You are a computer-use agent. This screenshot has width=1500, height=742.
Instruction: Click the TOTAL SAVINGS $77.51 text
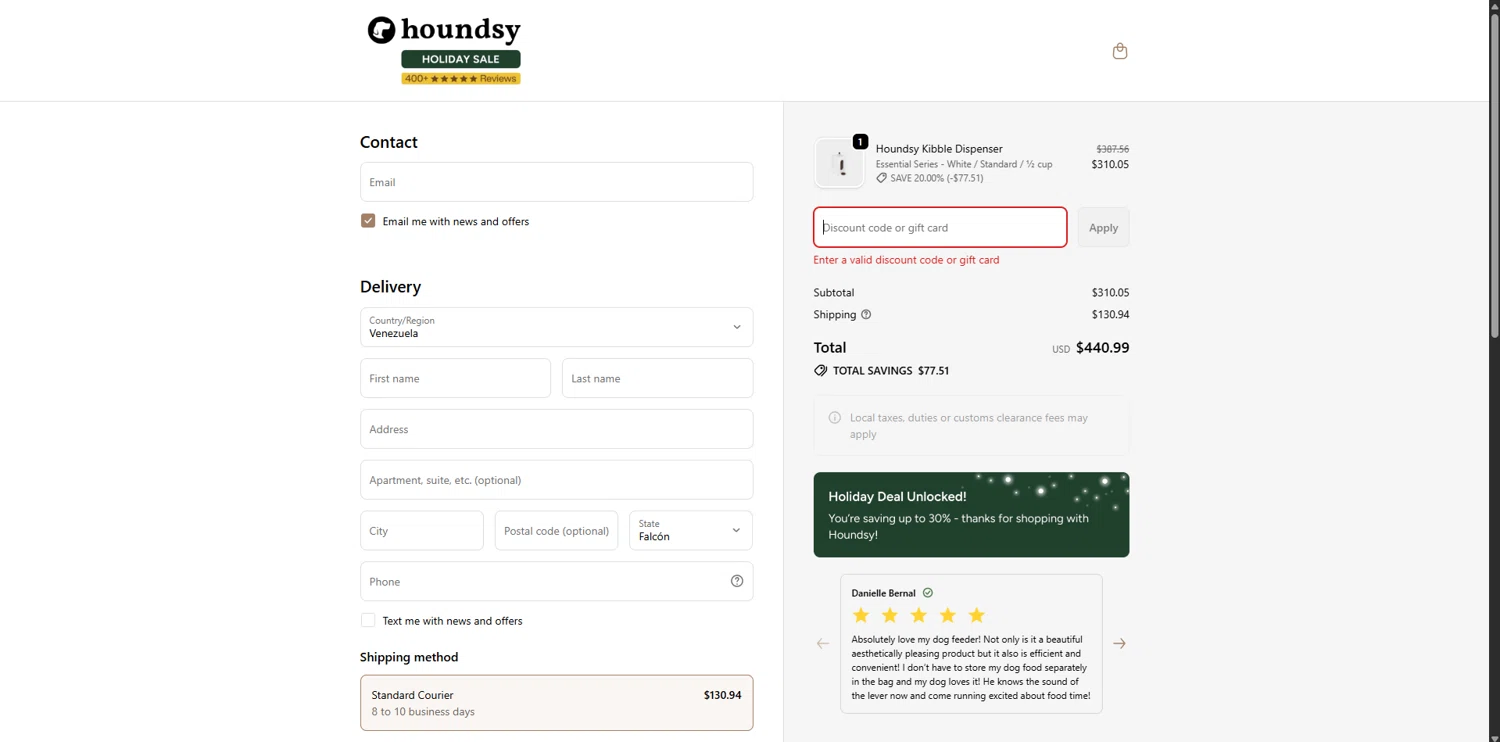891,370
